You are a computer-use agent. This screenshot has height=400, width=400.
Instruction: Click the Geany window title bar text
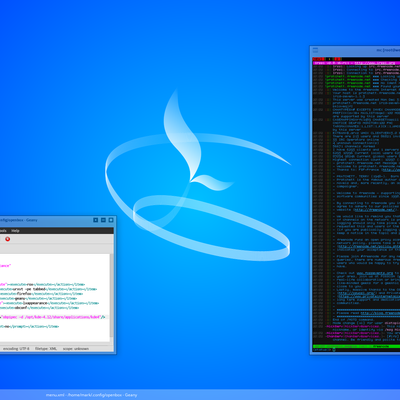[x=19, y=220]
